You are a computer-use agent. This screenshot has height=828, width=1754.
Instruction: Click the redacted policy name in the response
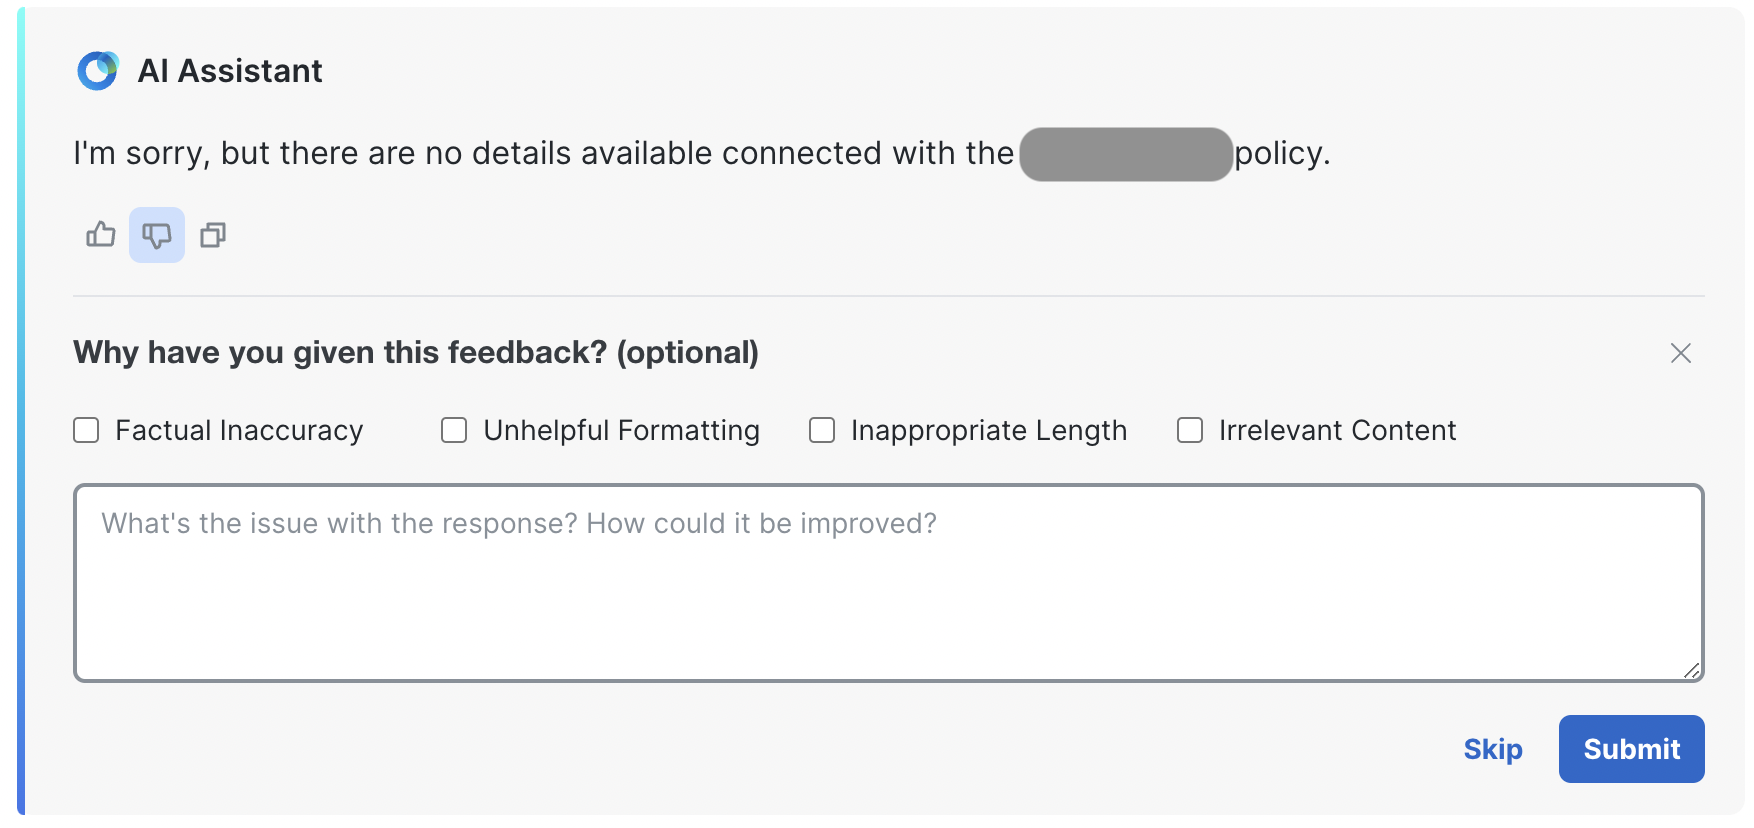click(1124, 155)
